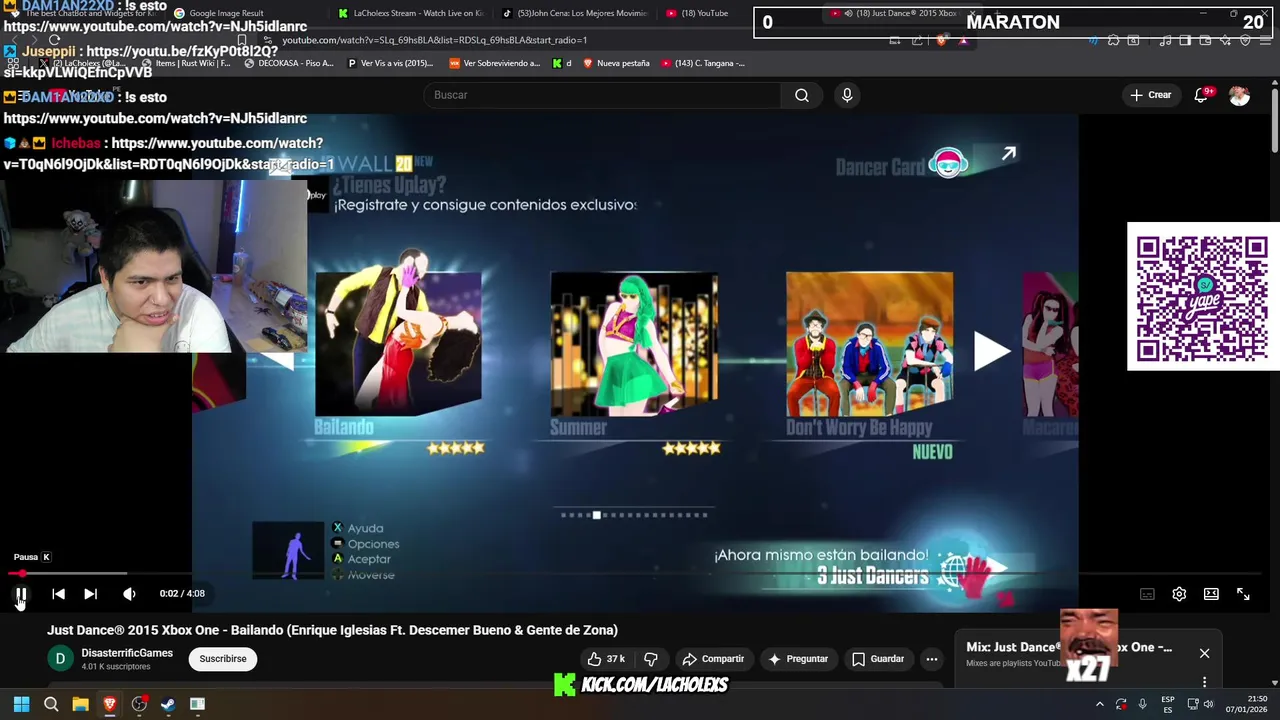
Task: Open the DECOKASA - Piso bookmark
Action: pos(288,63)
